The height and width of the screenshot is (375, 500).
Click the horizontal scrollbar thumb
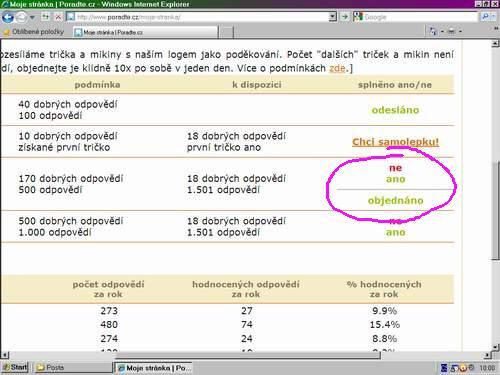tap(247, 355)
